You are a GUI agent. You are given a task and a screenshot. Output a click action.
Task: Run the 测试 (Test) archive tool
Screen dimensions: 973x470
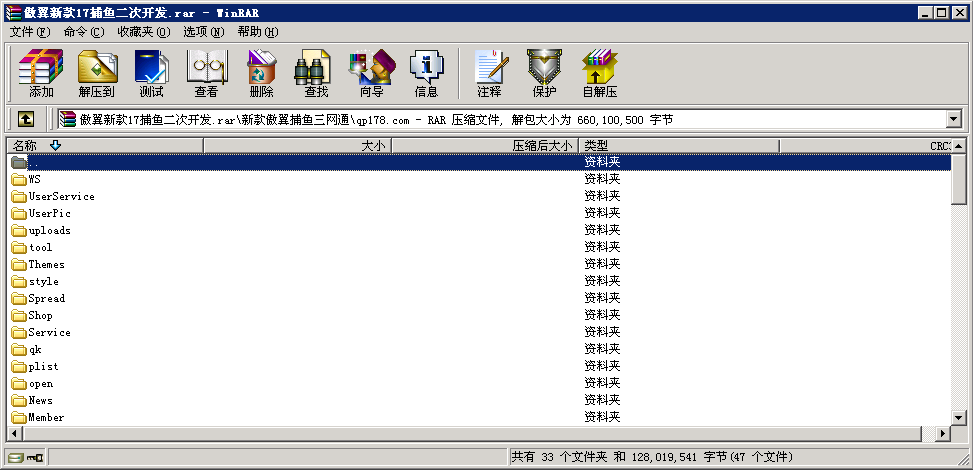(151, 72)
